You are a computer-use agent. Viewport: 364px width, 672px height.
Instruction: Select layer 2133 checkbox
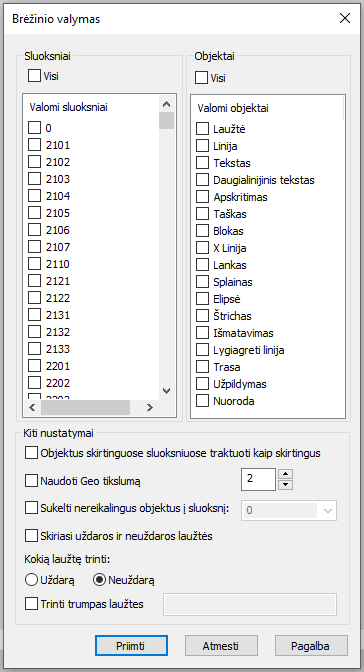tap(34, 349)
